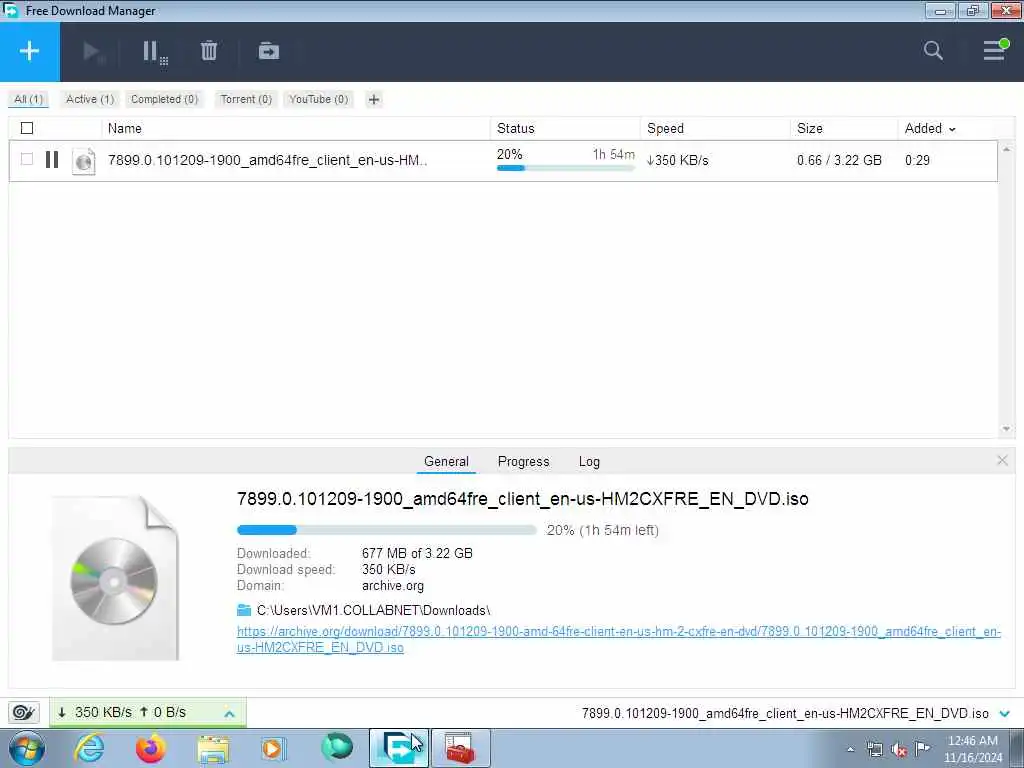Click the network tray icon

click(874, 750)
